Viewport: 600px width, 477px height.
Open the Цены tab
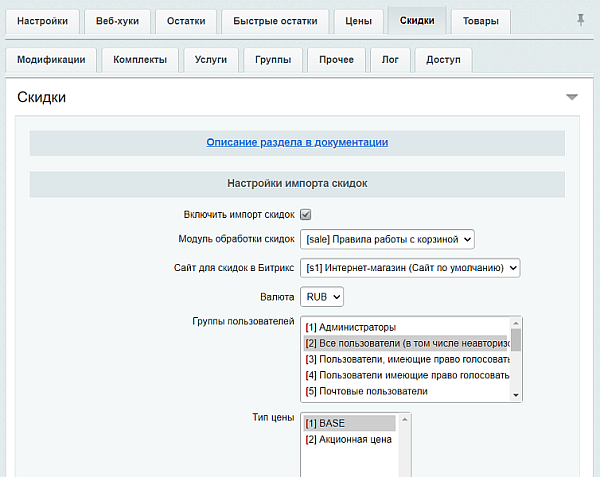pyautogui.click(x=358, y=21)
